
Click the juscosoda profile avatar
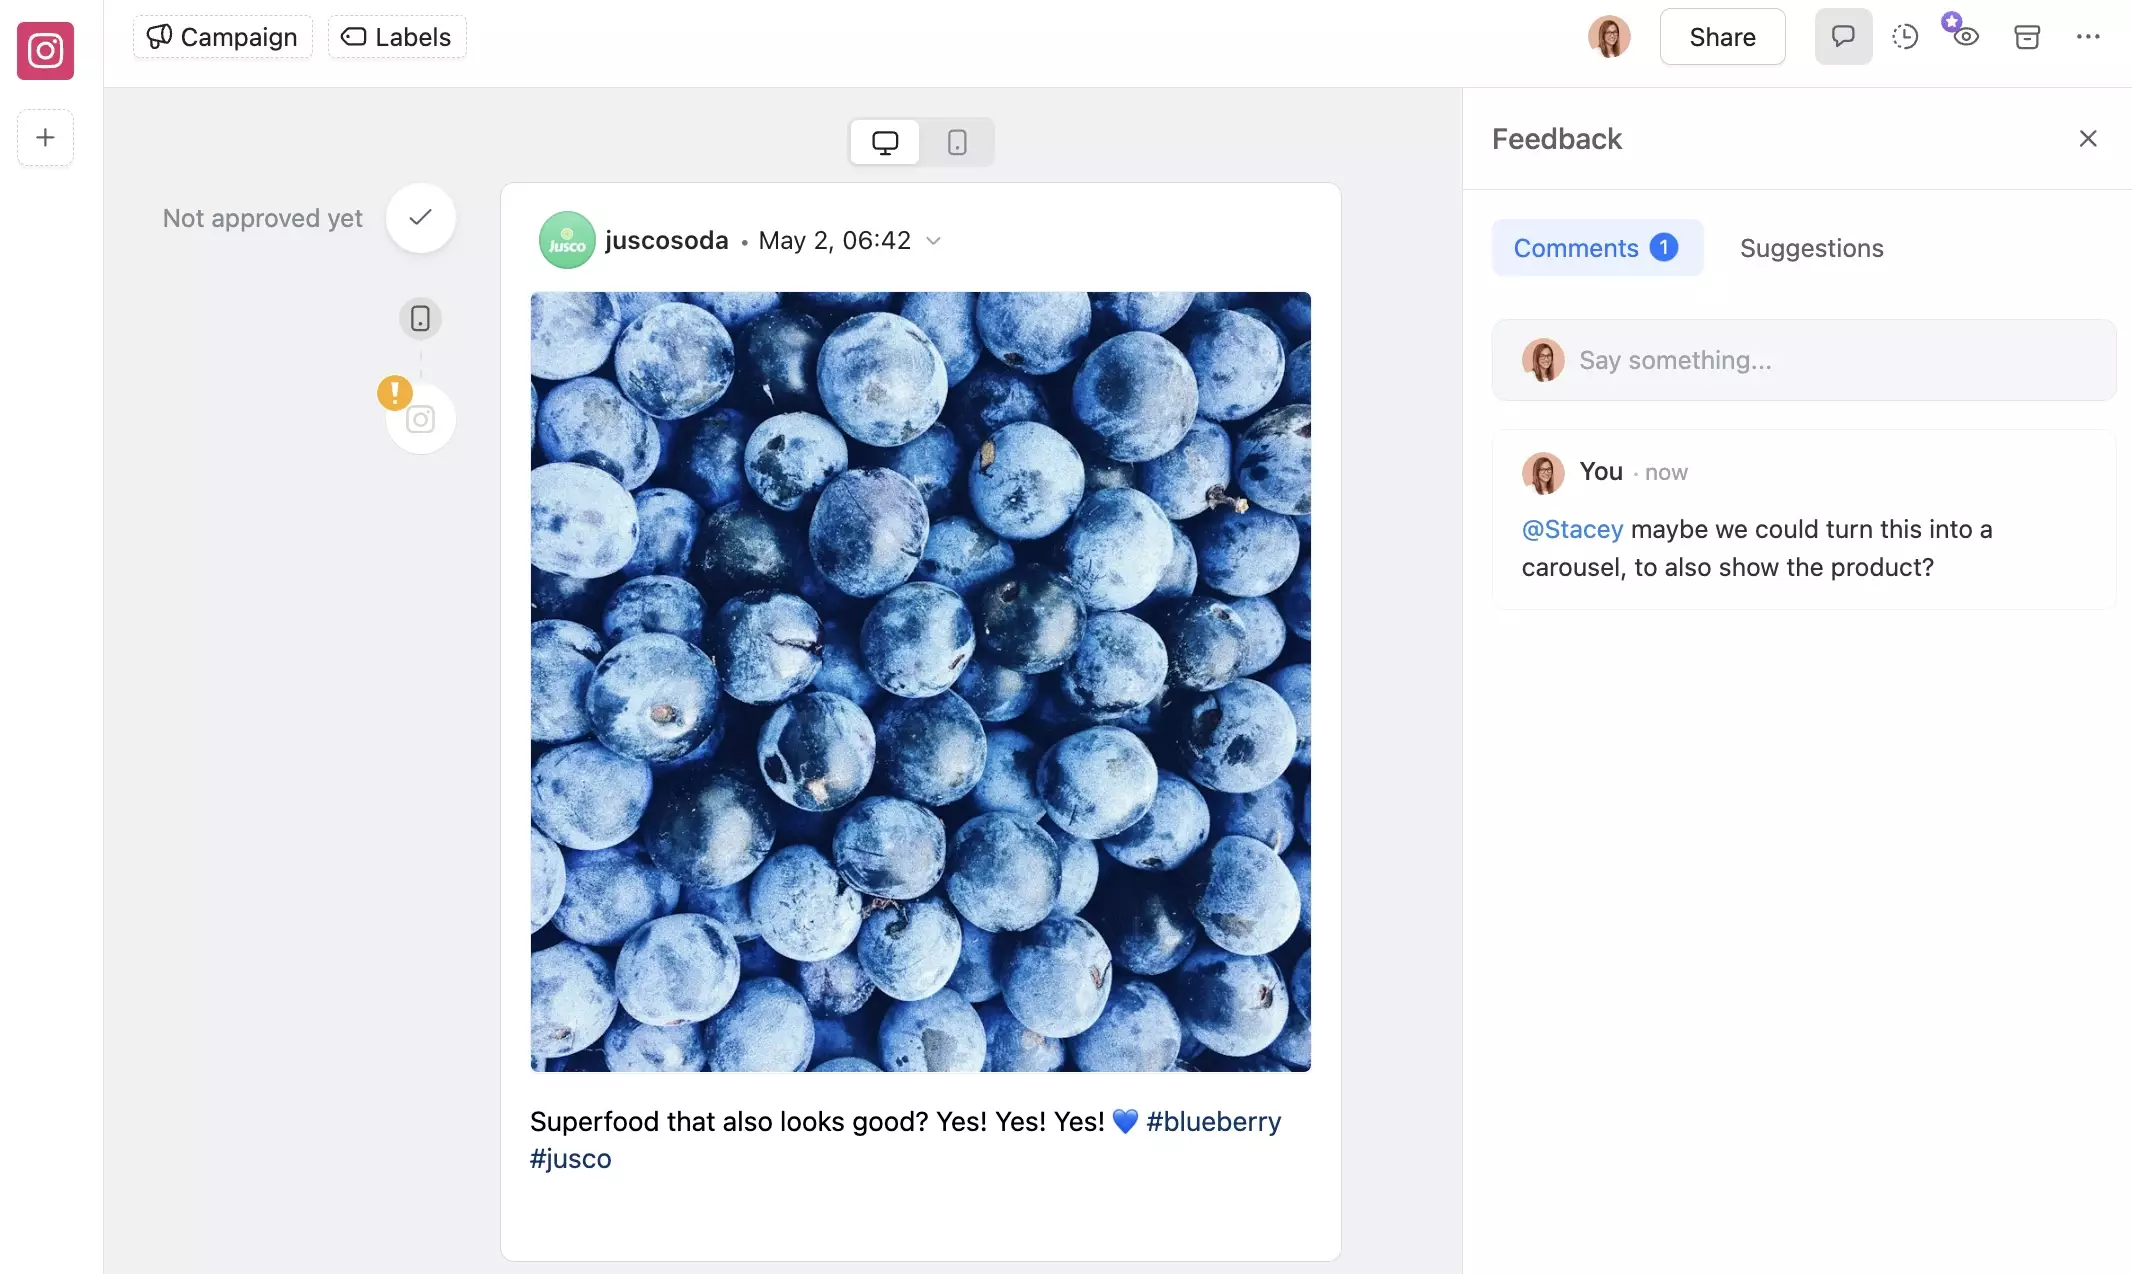pos(567,240)
